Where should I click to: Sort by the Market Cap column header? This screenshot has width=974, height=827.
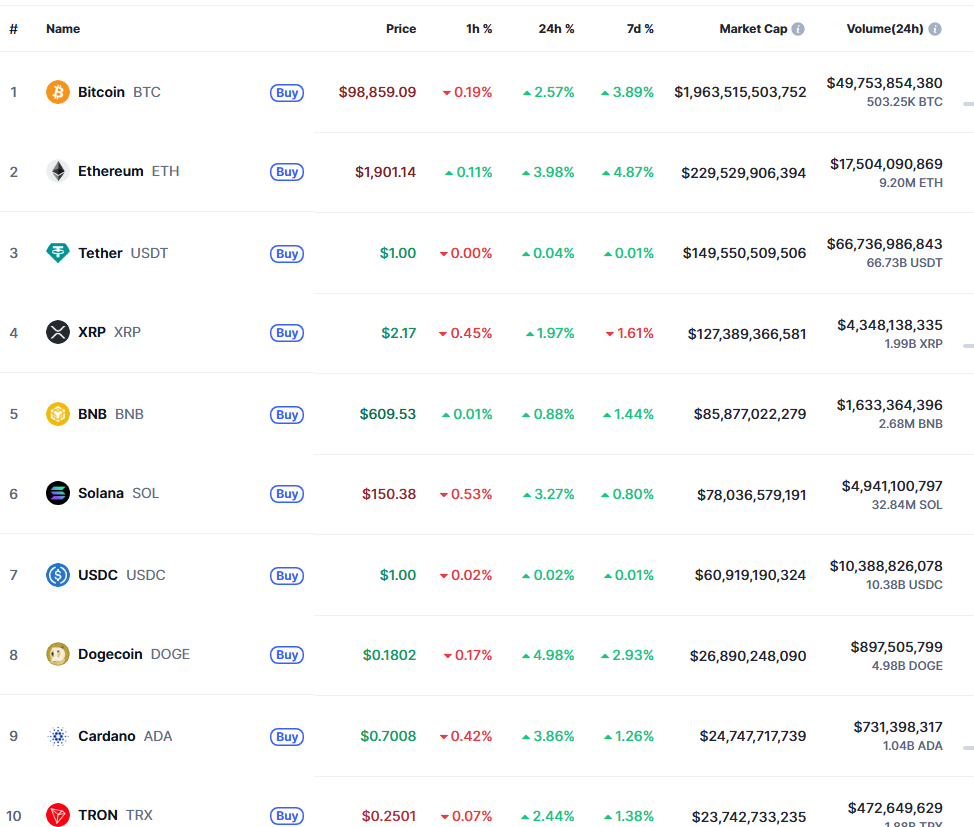click(x=753, y=29)
